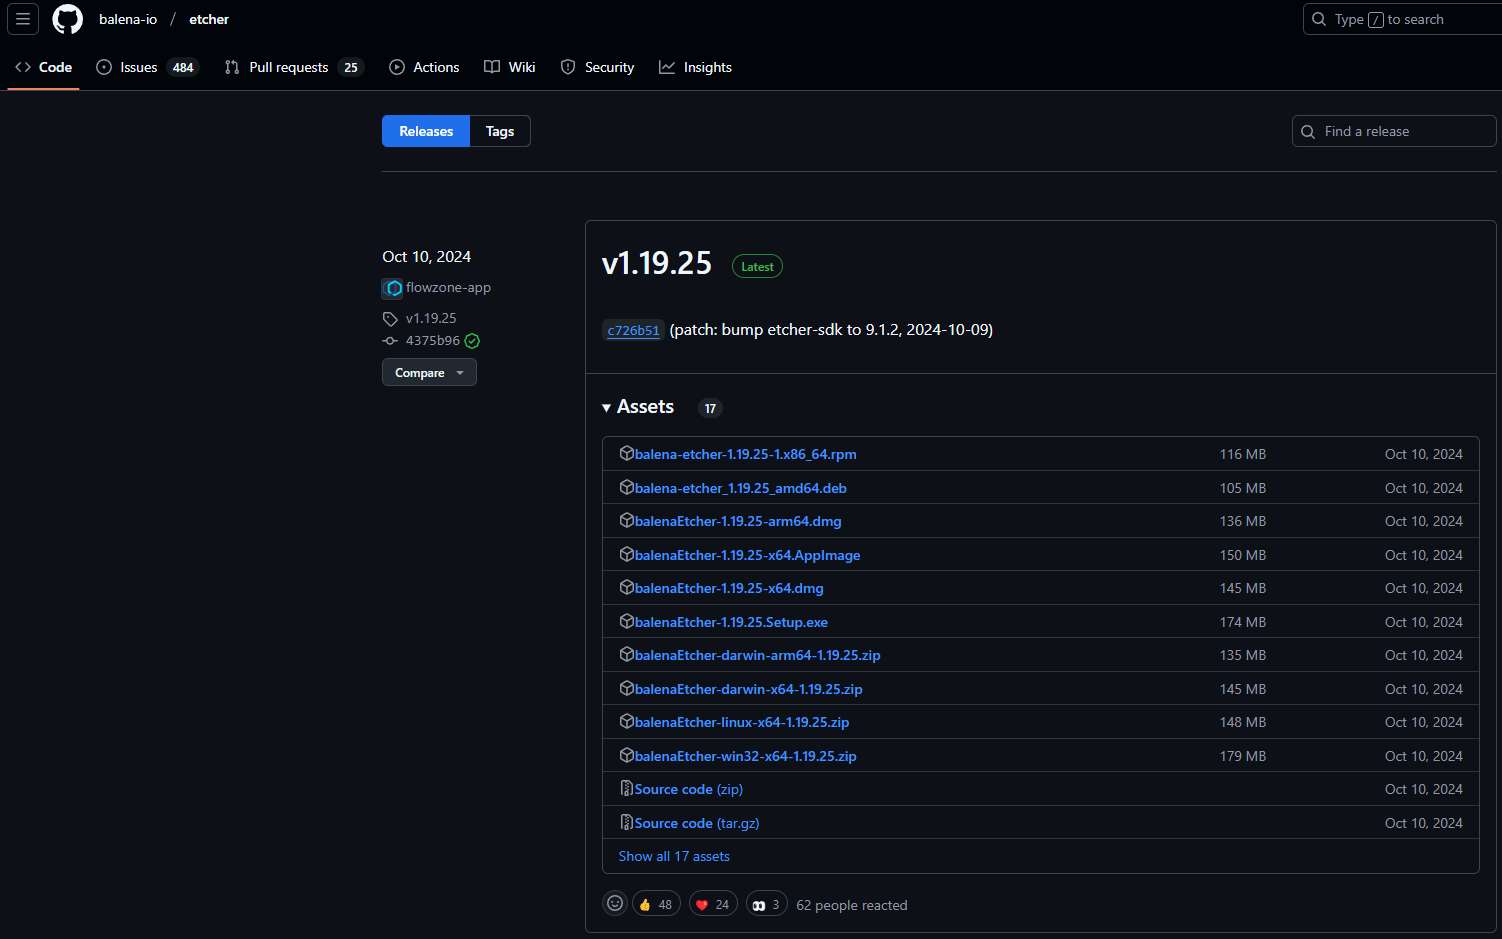The image size is (1502, 939).
Task: Click package icon beside arm64.dmg asset
Action: click(627, 520)
